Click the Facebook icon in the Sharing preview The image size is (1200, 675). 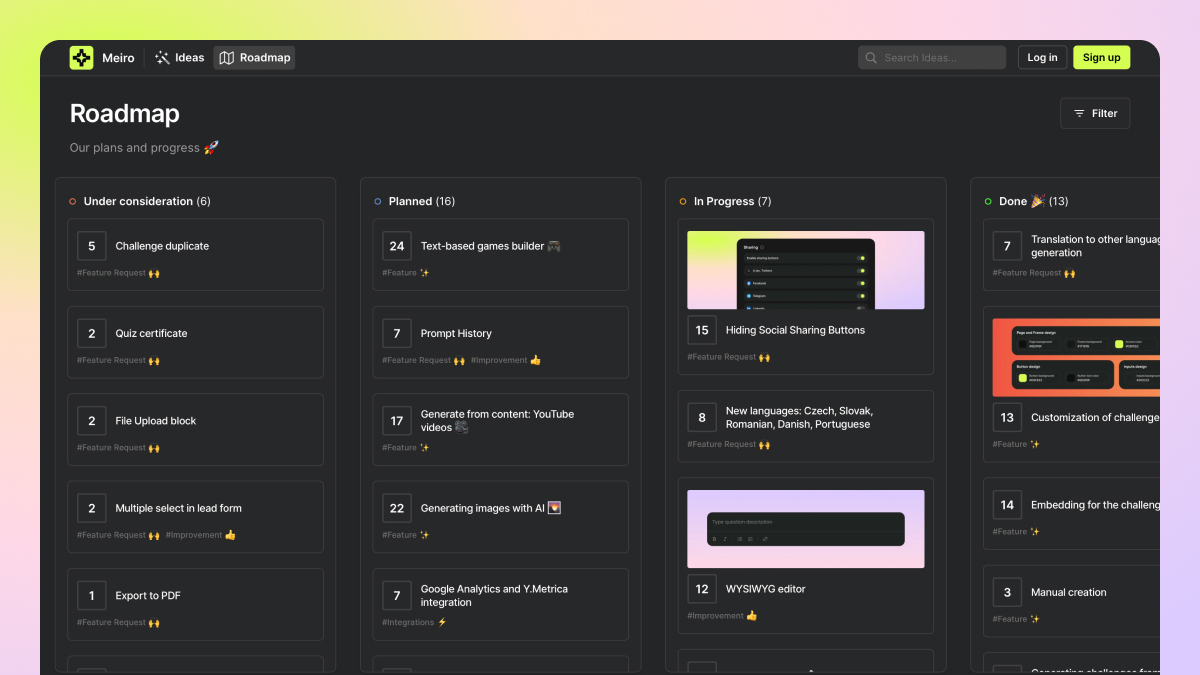click(748, 283)
